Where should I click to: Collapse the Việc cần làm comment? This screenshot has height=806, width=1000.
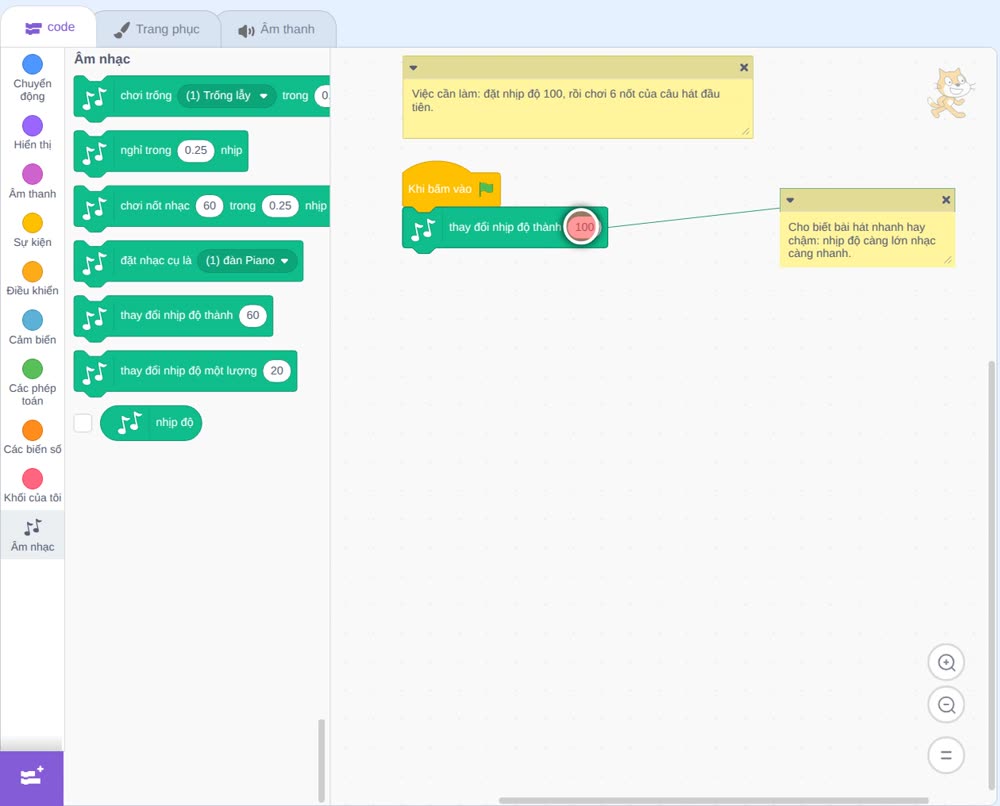(413, 68)
